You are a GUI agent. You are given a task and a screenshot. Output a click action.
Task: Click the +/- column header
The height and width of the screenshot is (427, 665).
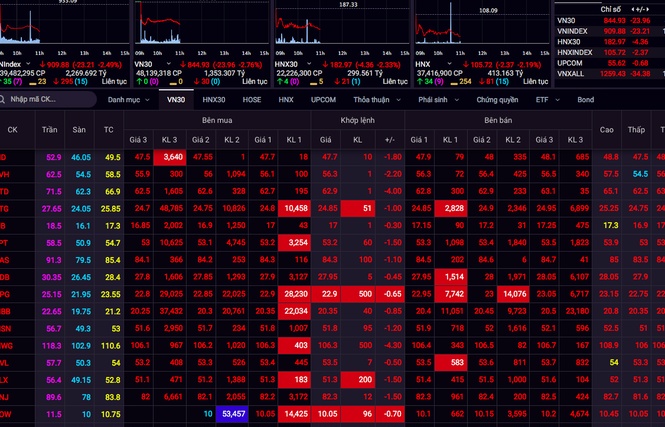click(390, 139)
